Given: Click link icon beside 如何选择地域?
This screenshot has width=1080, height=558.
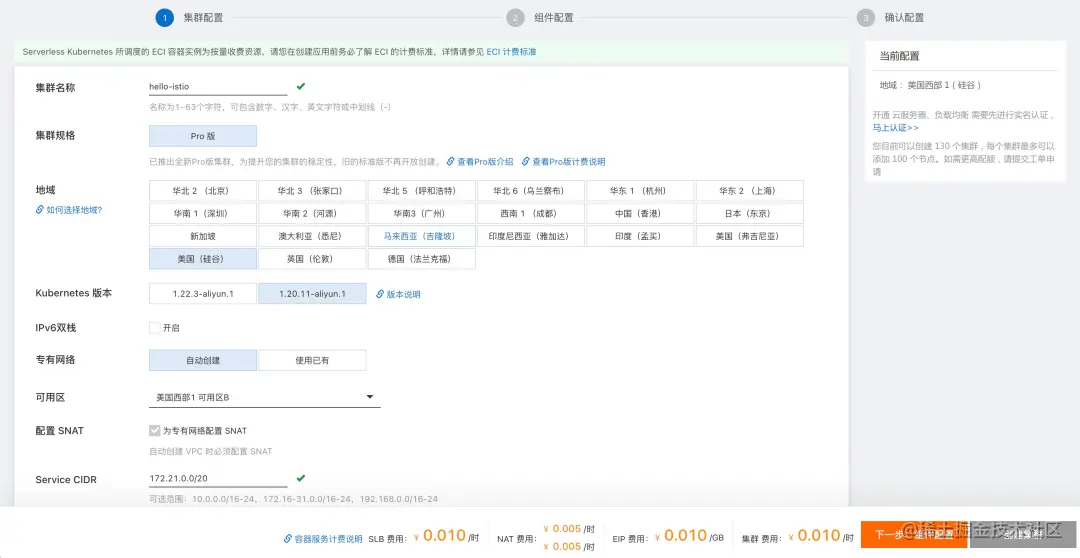Looking at the screenshot, I should [40, 210].
